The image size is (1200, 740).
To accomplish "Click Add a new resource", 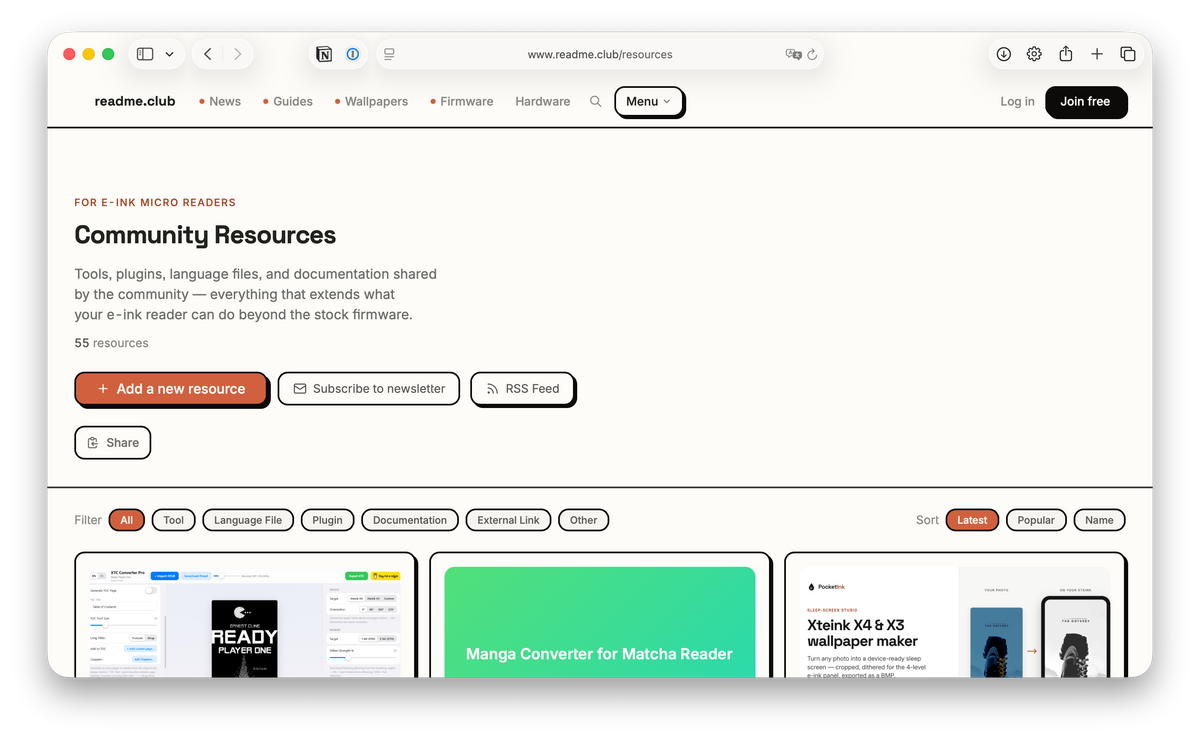I will [x=171, y=388].
